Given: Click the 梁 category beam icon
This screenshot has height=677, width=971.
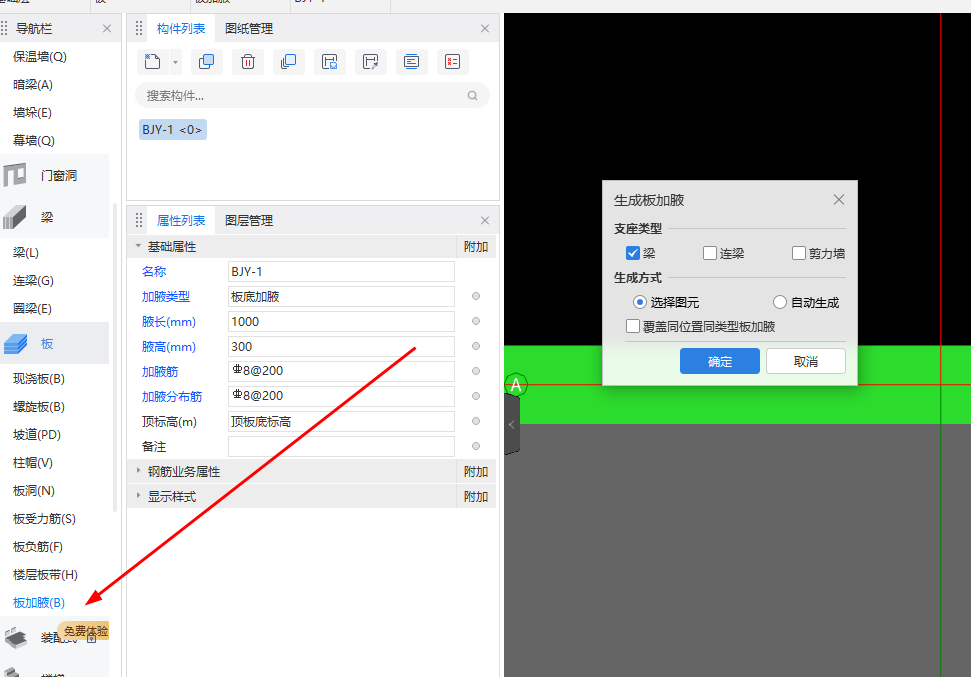Looking at the screenshot, I should point(15,217).
